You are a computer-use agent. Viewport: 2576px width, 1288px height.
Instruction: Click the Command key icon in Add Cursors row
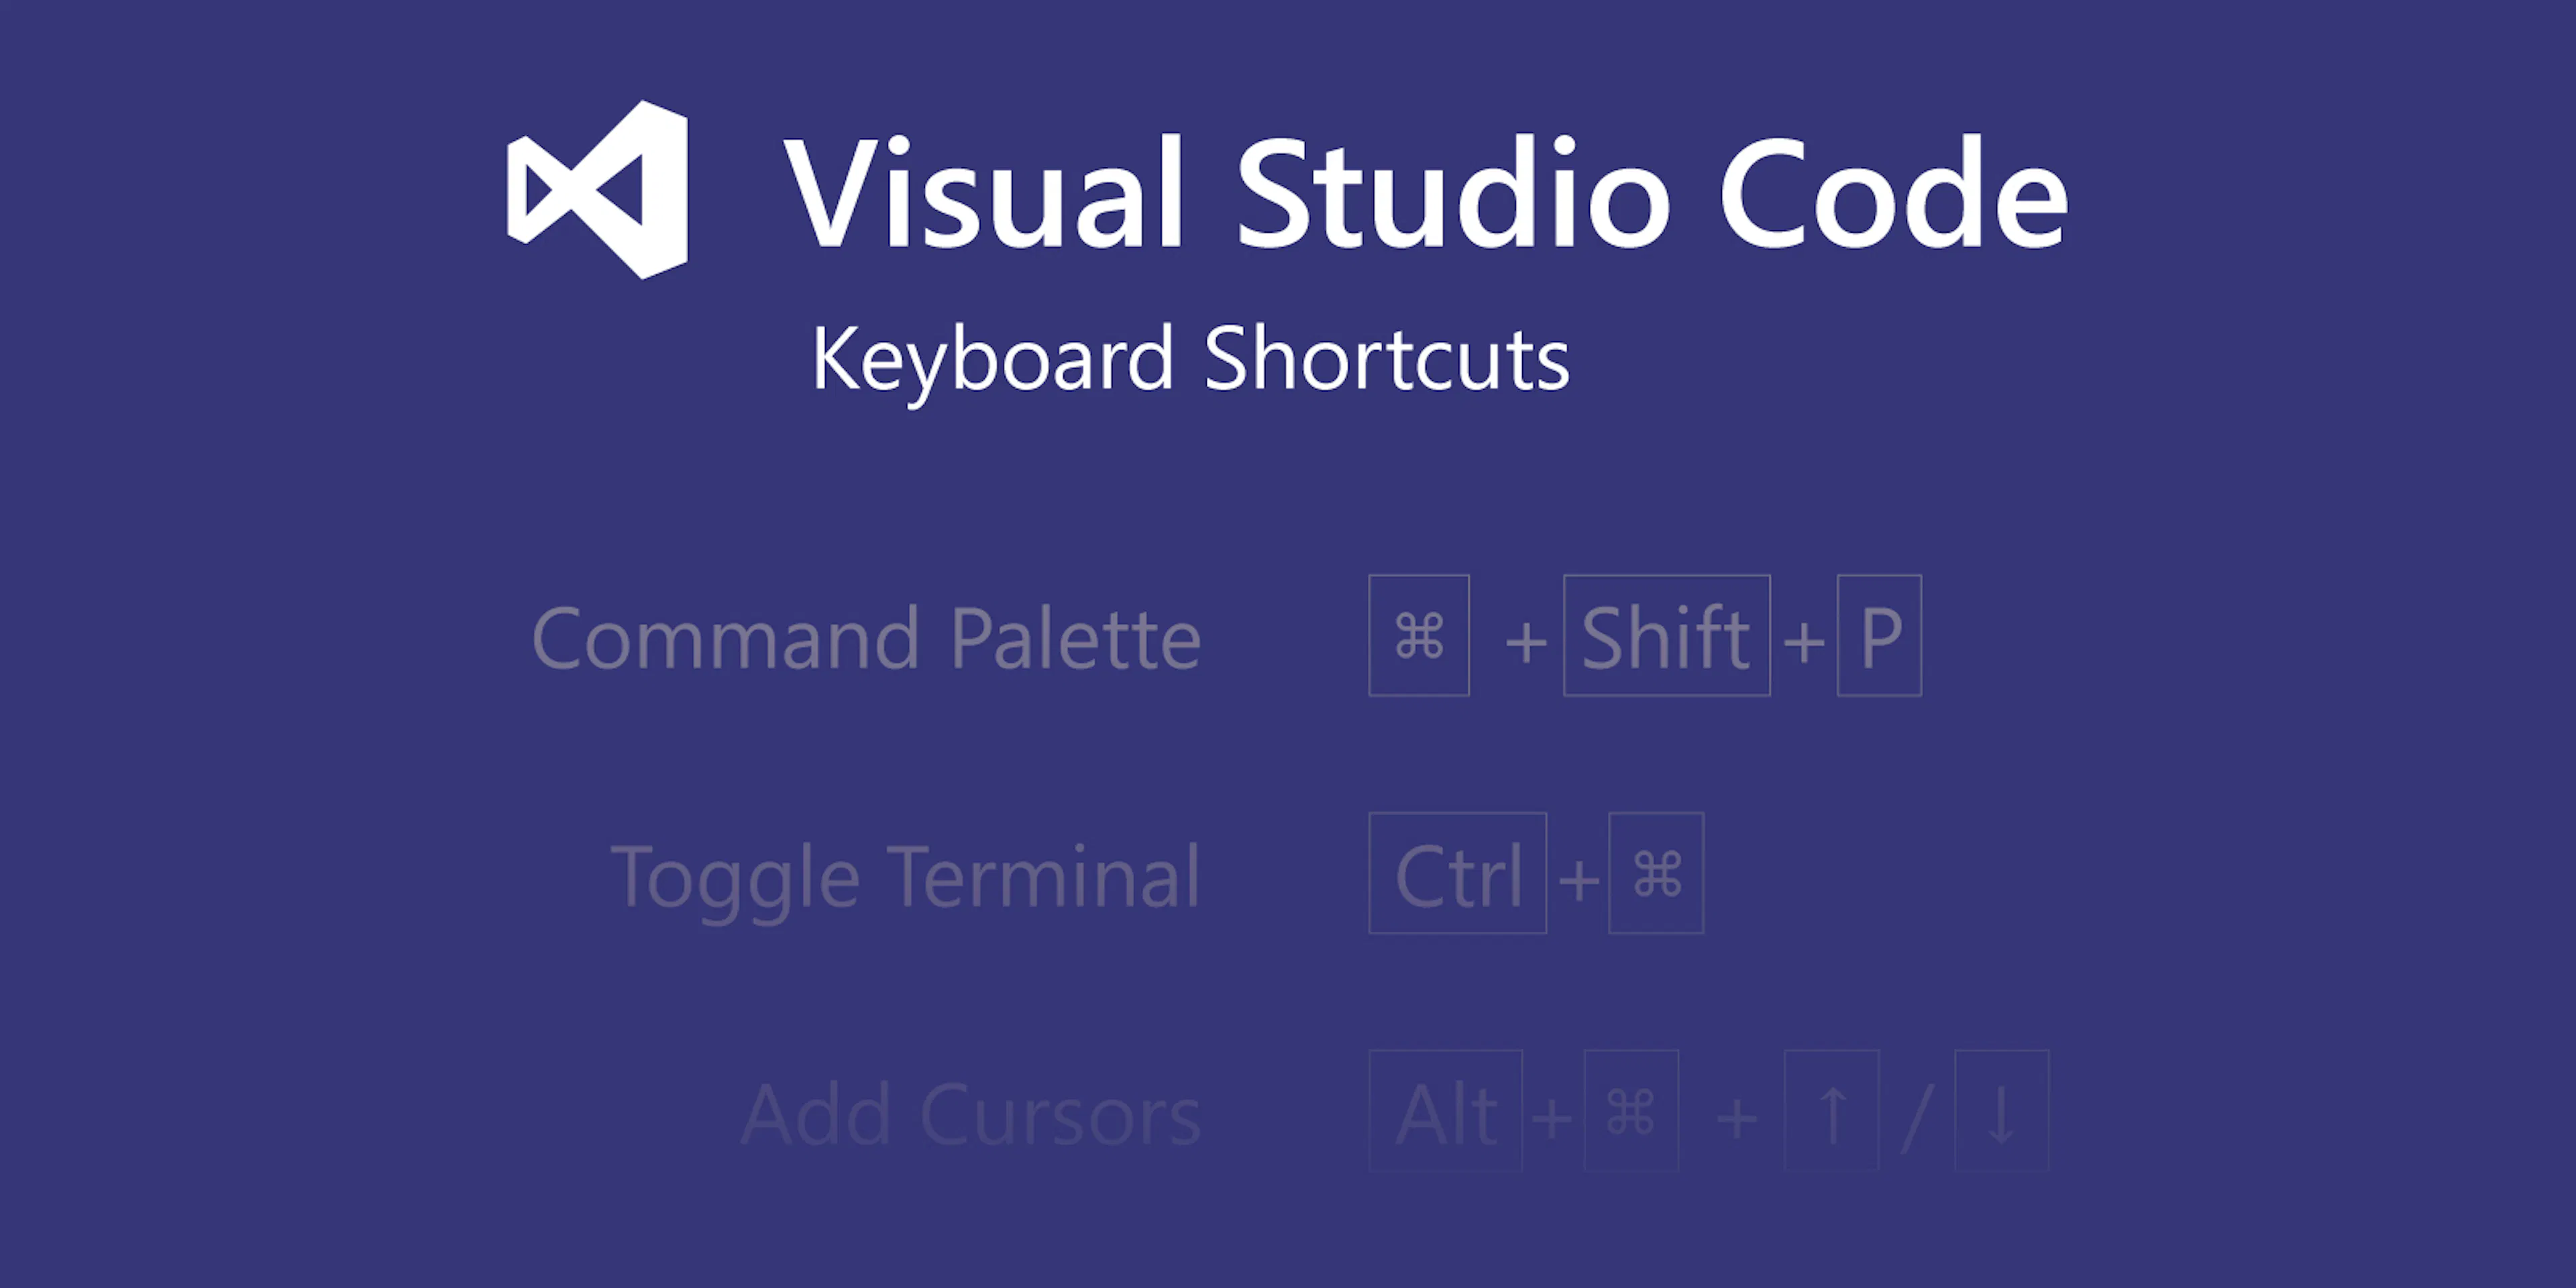click(x=1631, y=1111)
